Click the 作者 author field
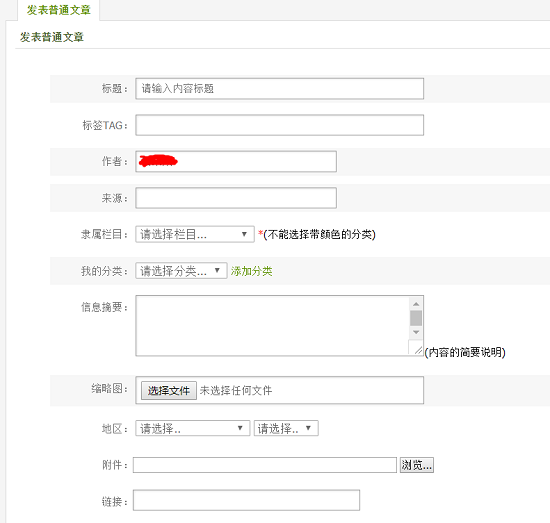The width and height of the screenshot is (550, 523). tap(236, 161)
